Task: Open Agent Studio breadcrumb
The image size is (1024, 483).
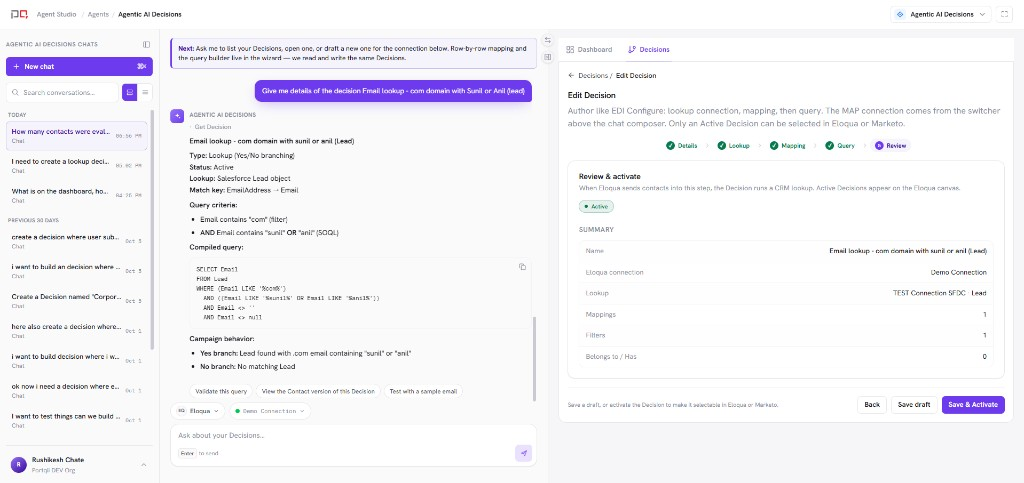Action: point(56,14)
